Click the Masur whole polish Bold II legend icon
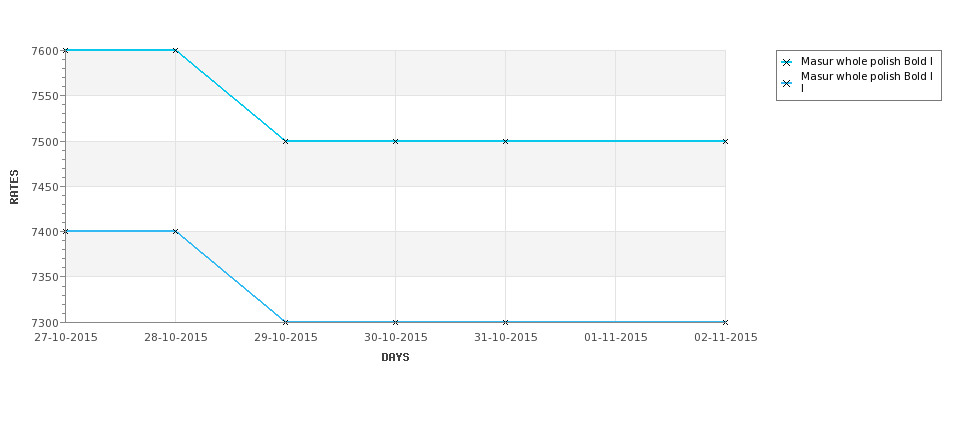Screen dimensions: 975x429 (x=787, y=83)
